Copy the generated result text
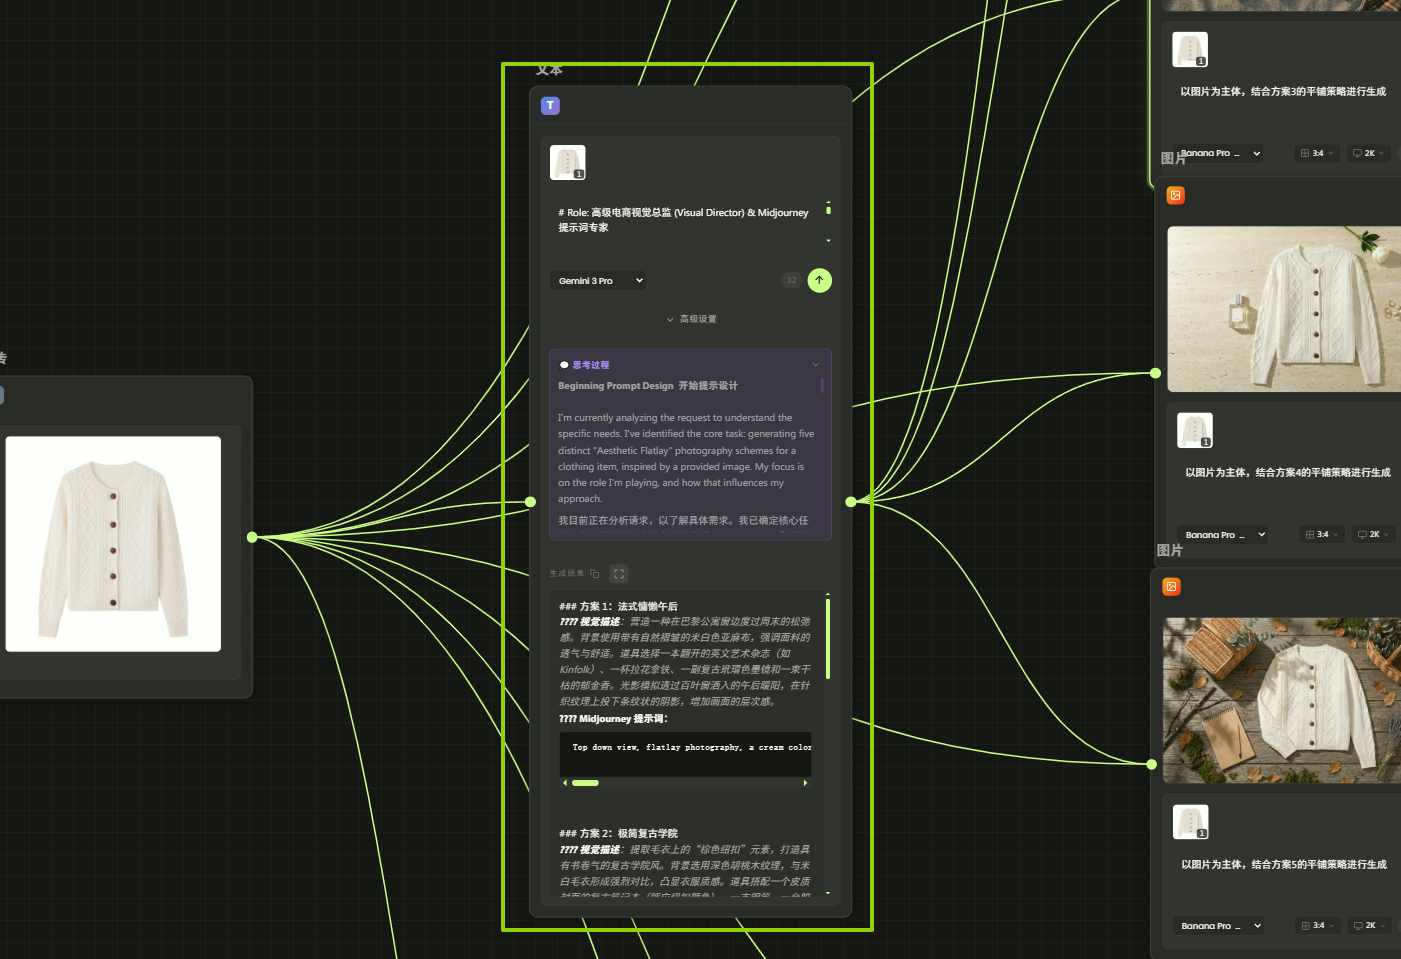Screen dimensions: 1401x959 click(x=595, y=574)
